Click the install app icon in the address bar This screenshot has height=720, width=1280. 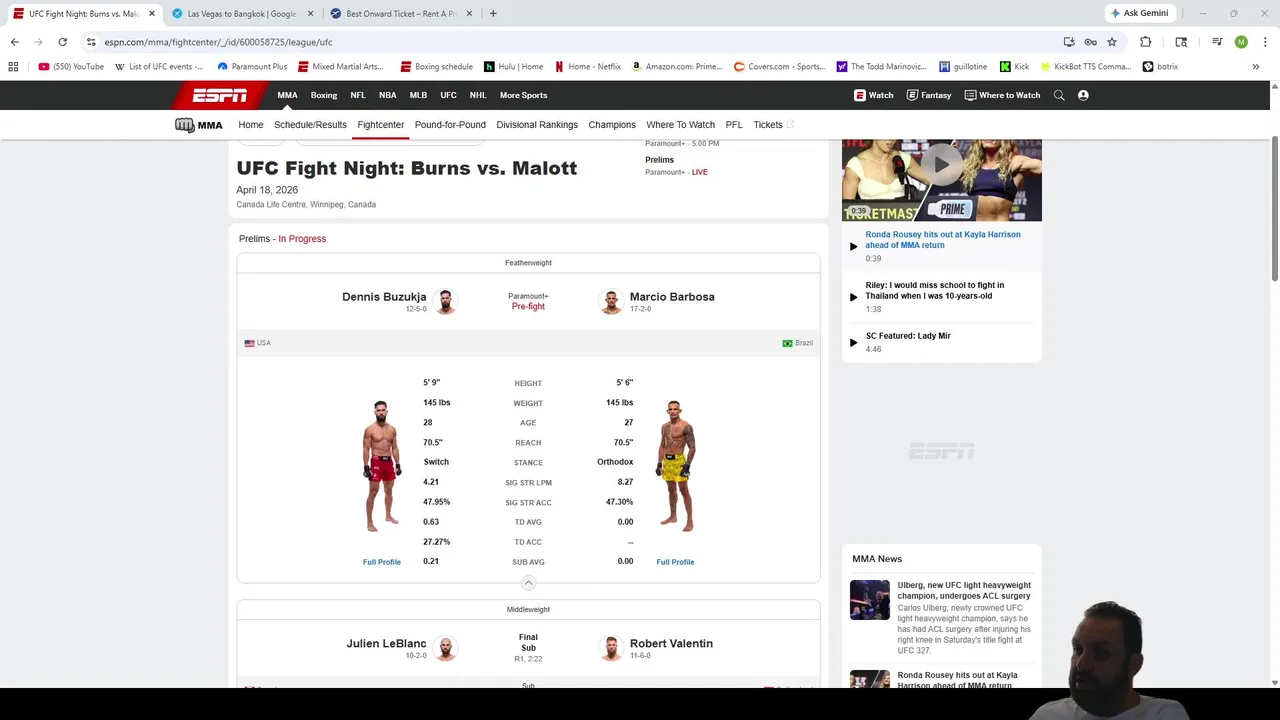(1069, 42)
